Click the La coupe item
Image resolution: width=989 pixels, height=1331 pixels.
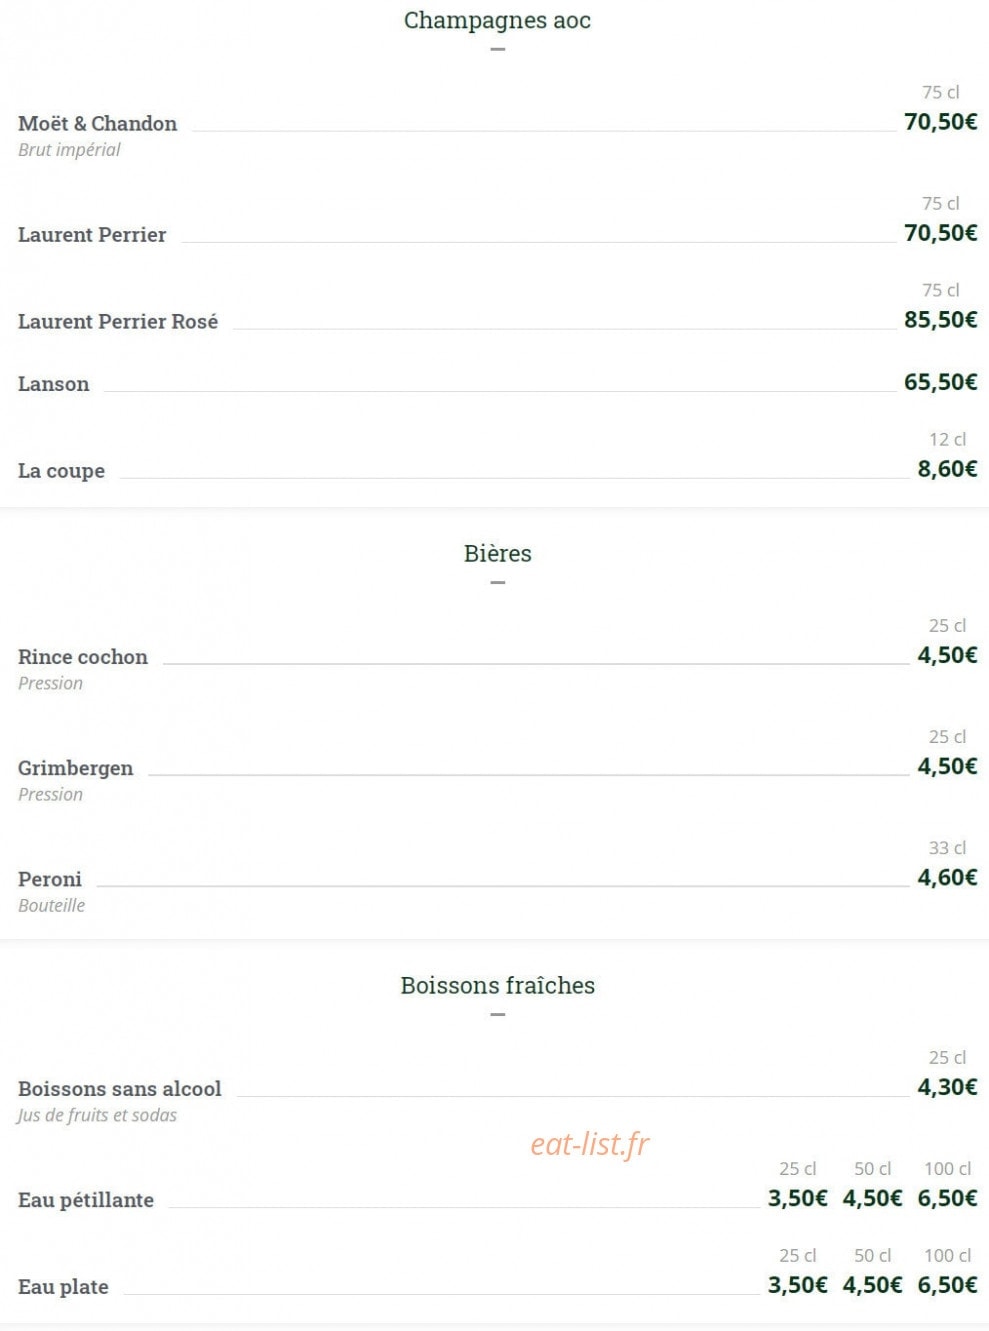61,471
